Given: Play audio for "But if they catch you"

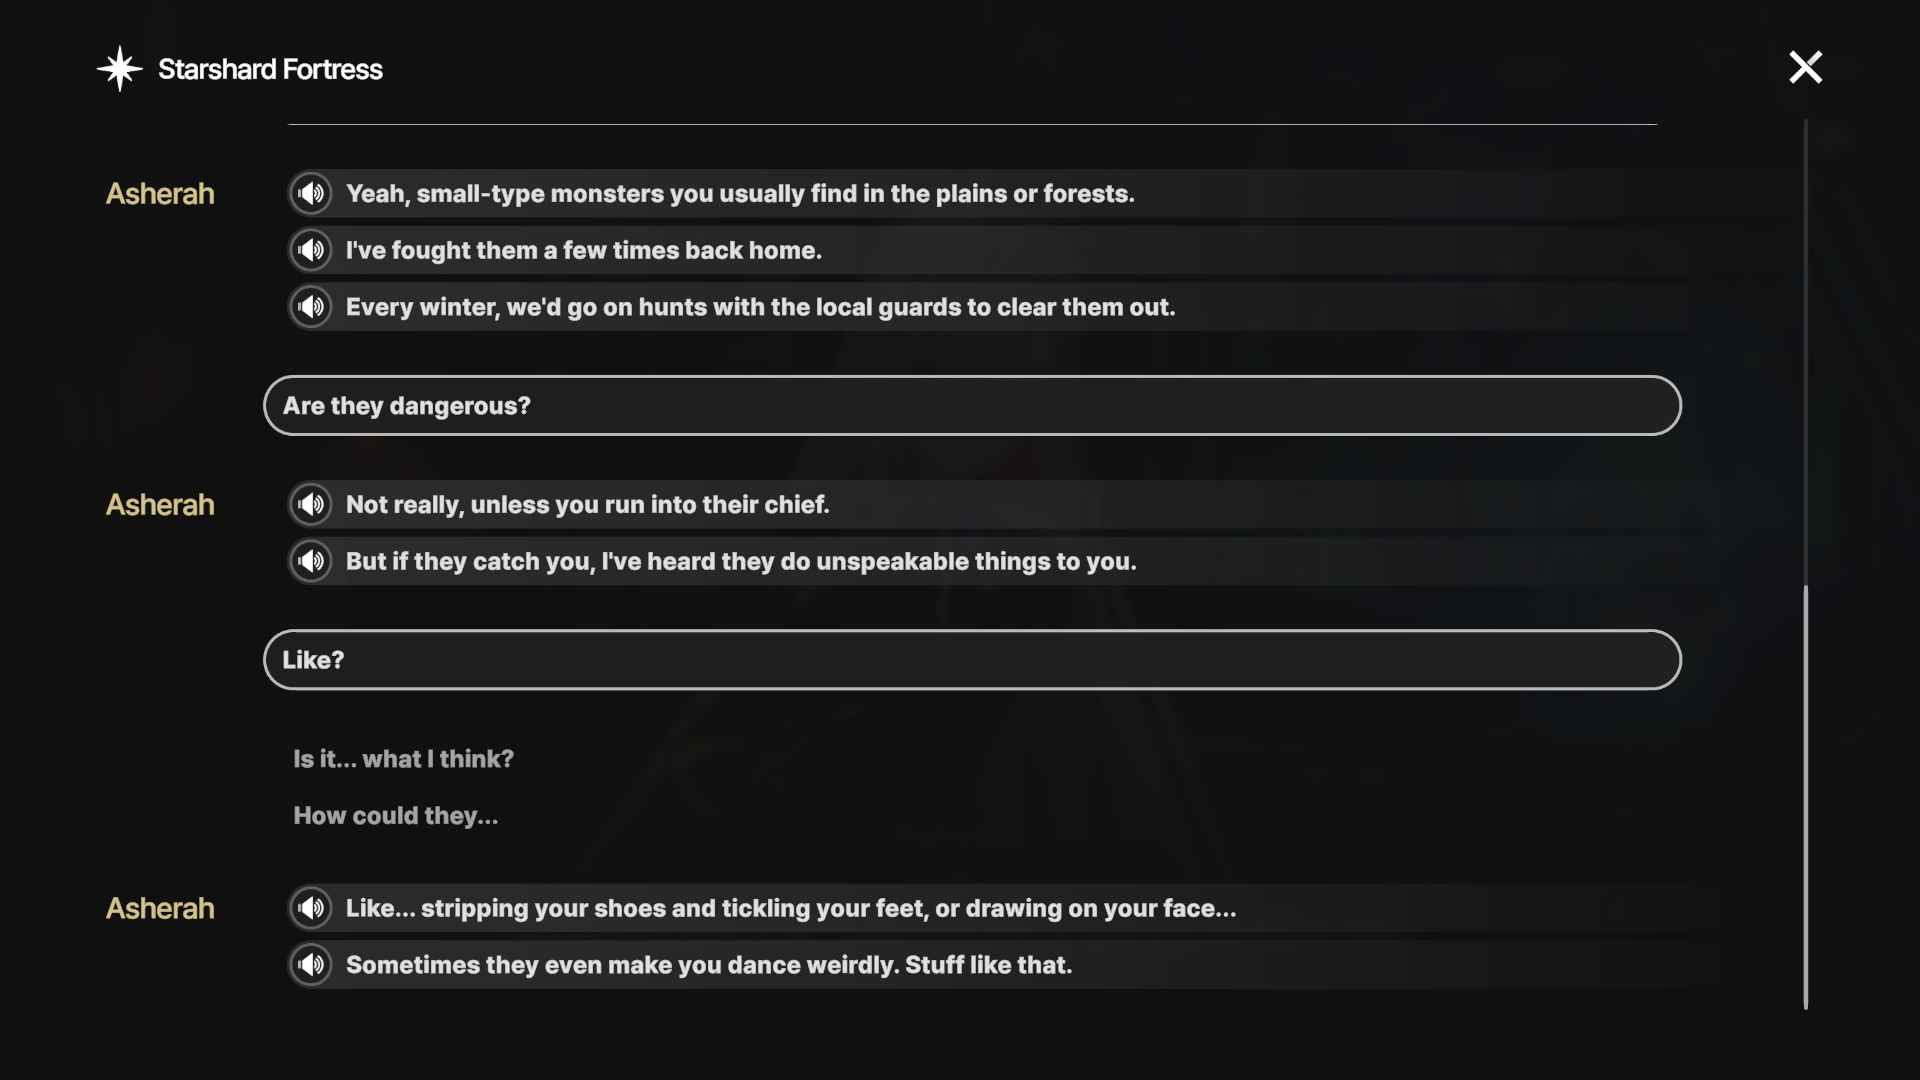Looking at the screenshot, I should tap(311, 561).
